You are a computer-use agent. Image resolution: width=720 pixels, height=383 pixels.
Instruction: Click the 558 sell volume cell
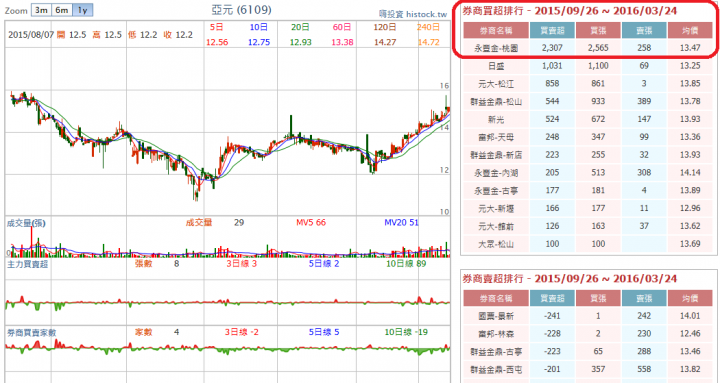(644, 369)
